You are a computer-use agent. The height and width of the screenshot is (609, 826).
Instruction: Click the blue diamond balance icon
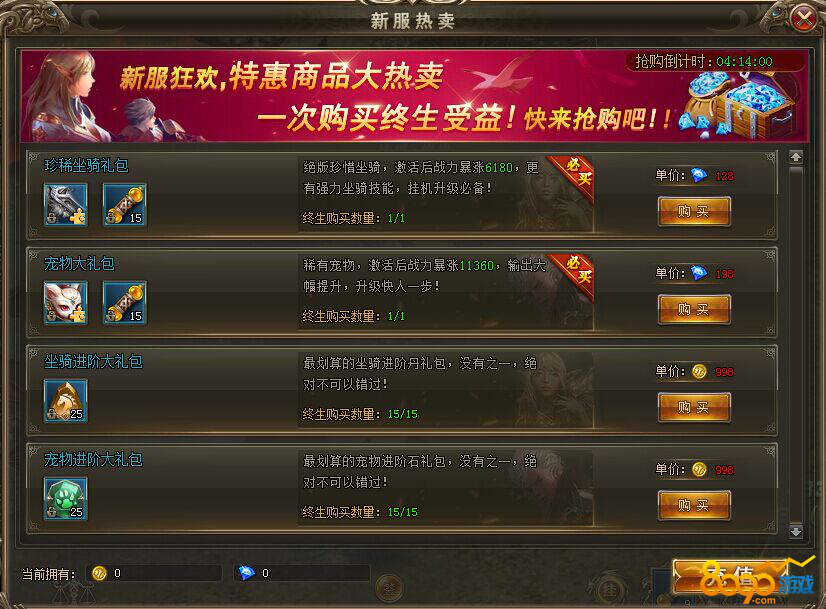[x=247, y=573]
